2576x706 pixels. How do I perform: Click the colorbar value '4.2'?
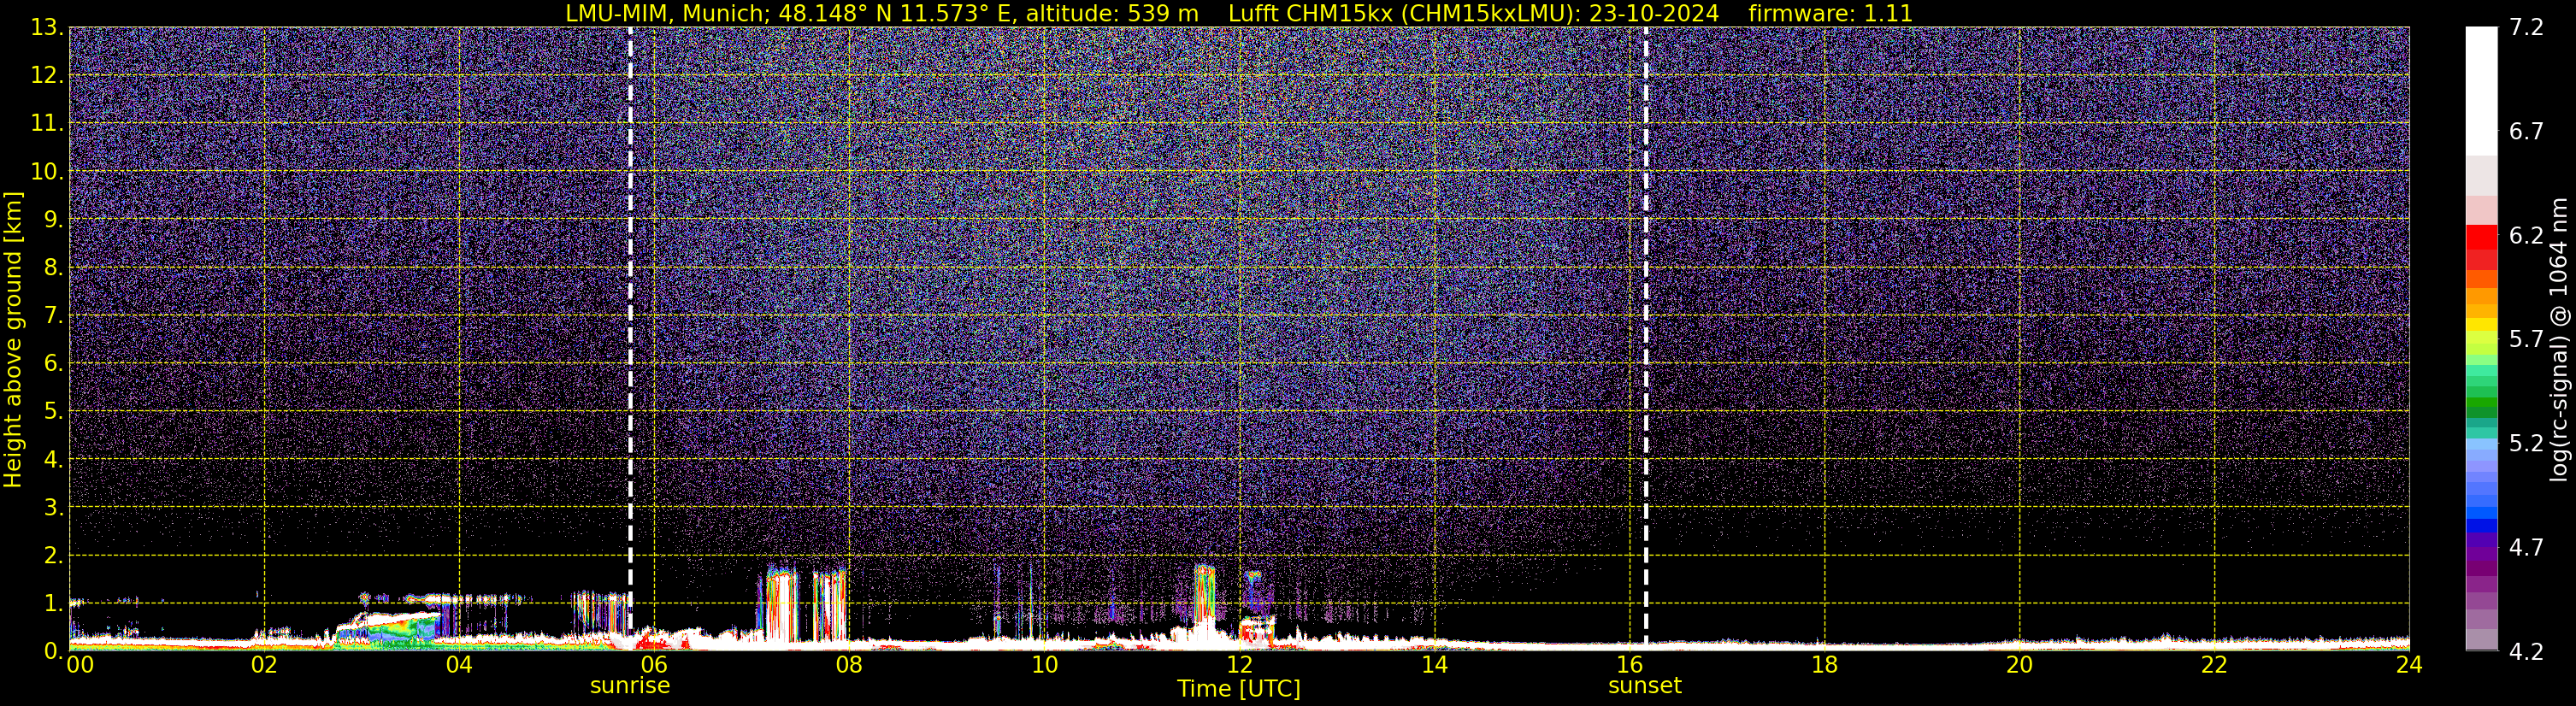click(x=2526, y=651)
